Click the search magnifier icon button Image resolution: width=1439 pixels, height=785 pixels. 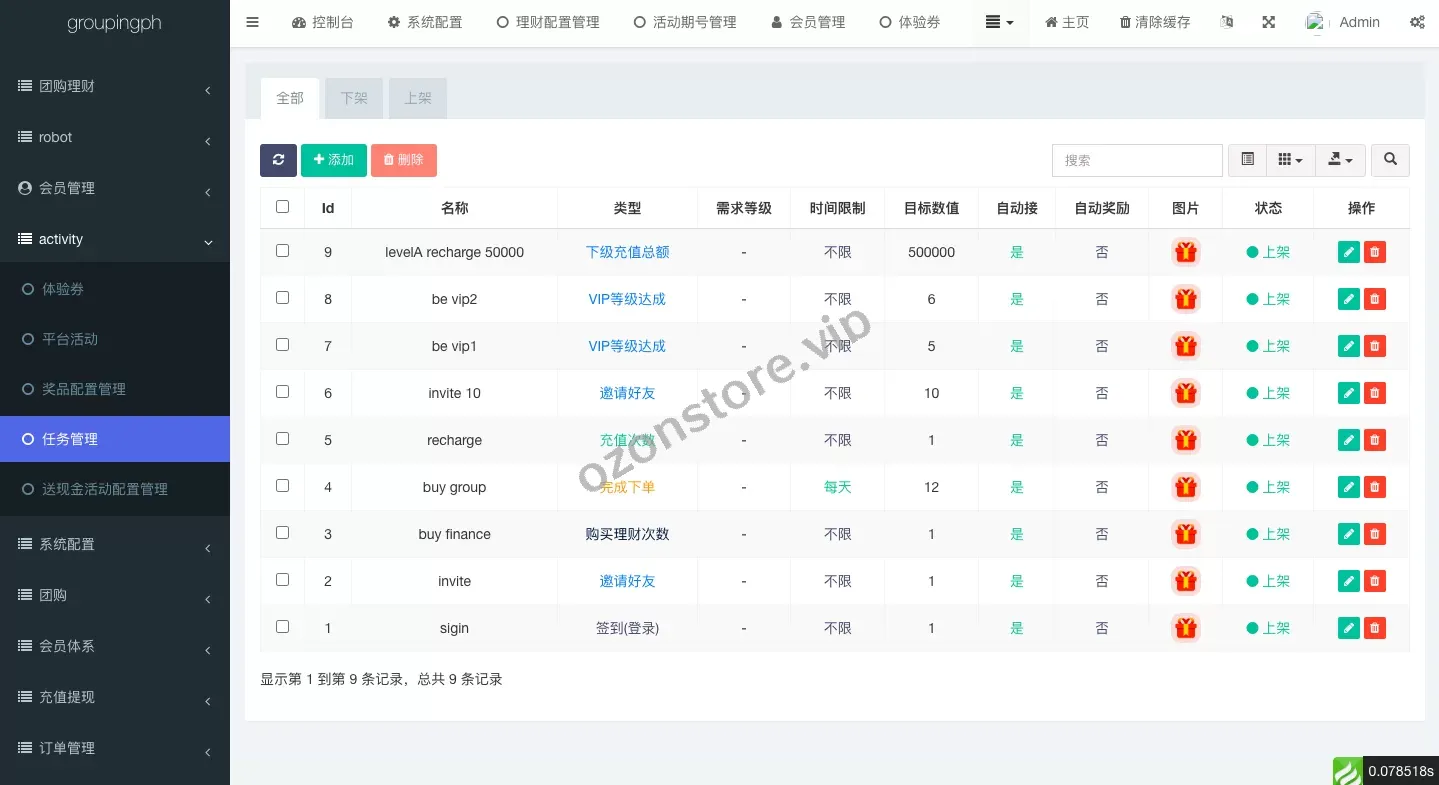tap(1390, 160)
